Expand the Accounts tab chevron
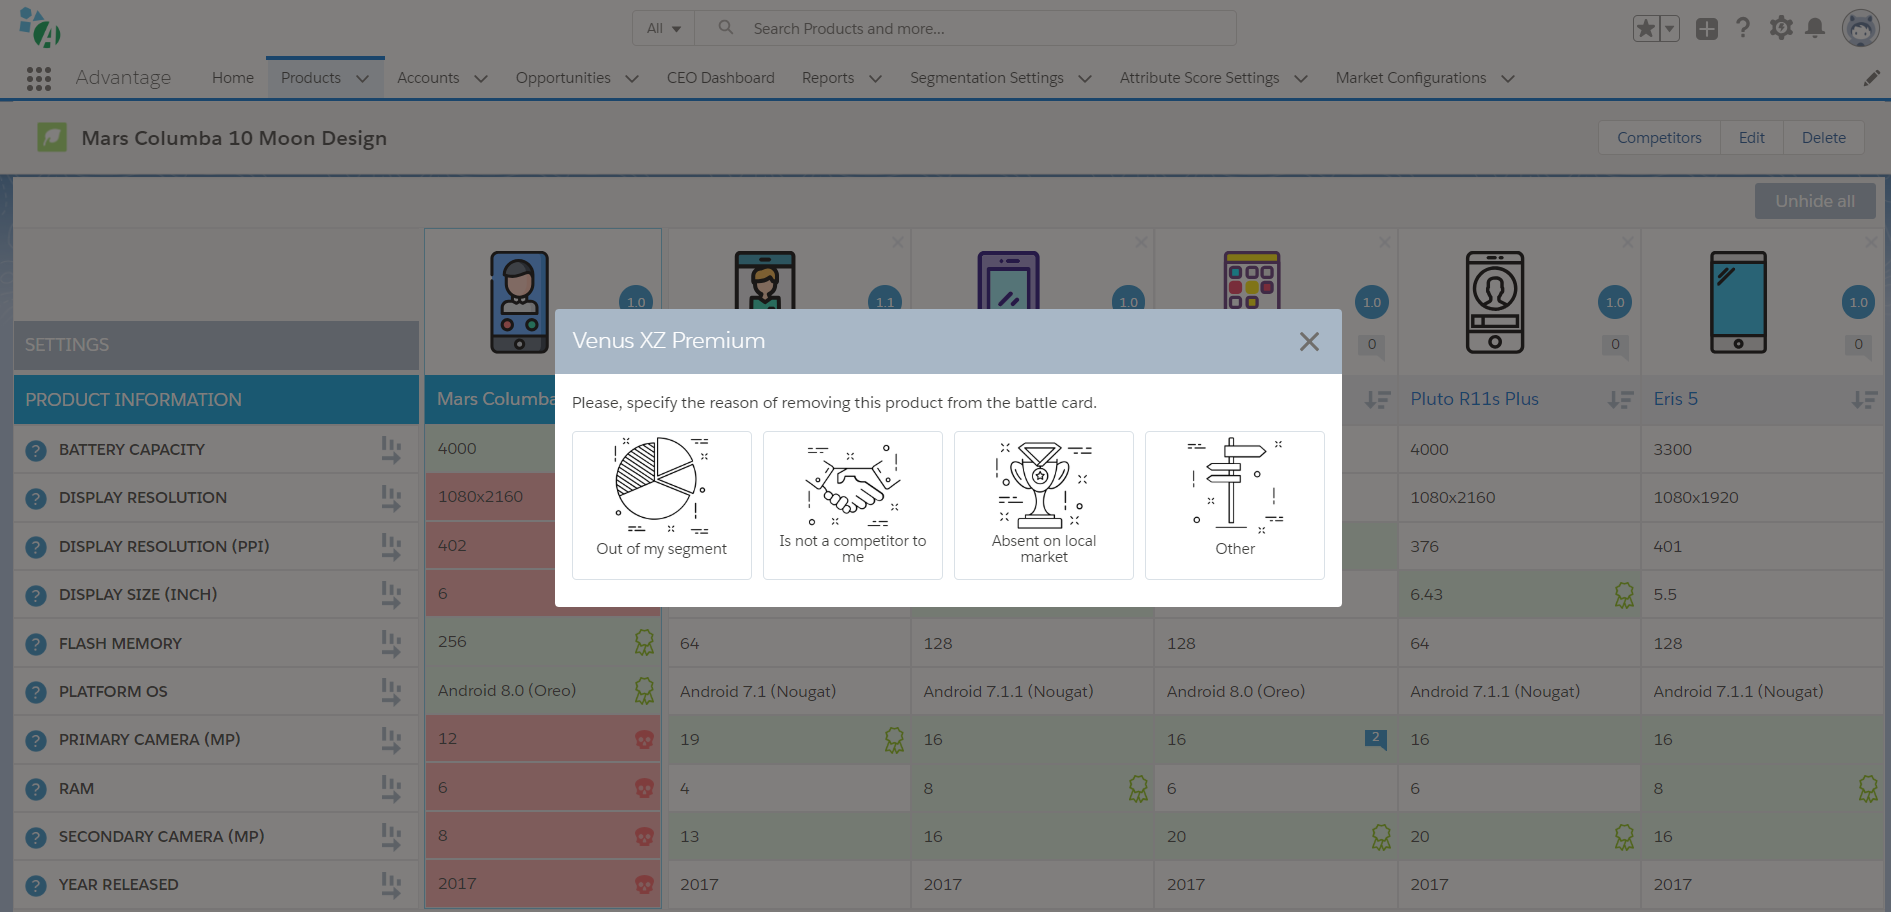The image size is (1891, 912). (480, 78)
